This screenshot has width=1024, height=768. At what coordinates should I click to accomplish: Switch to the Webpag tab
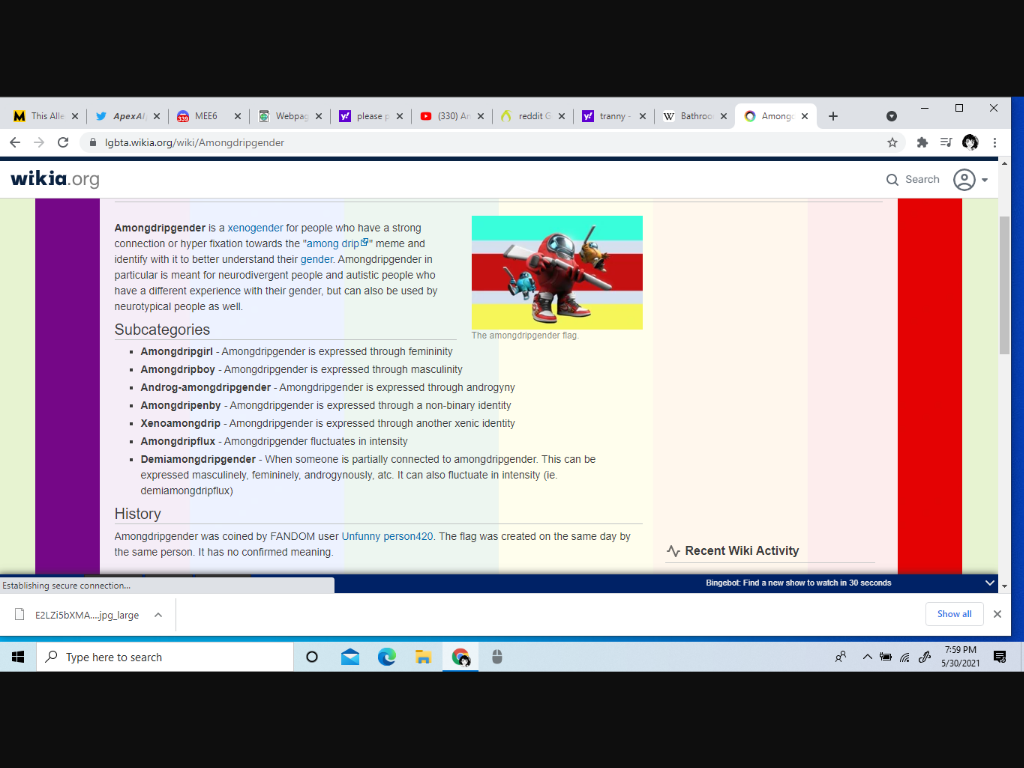(x=289, y=116)
